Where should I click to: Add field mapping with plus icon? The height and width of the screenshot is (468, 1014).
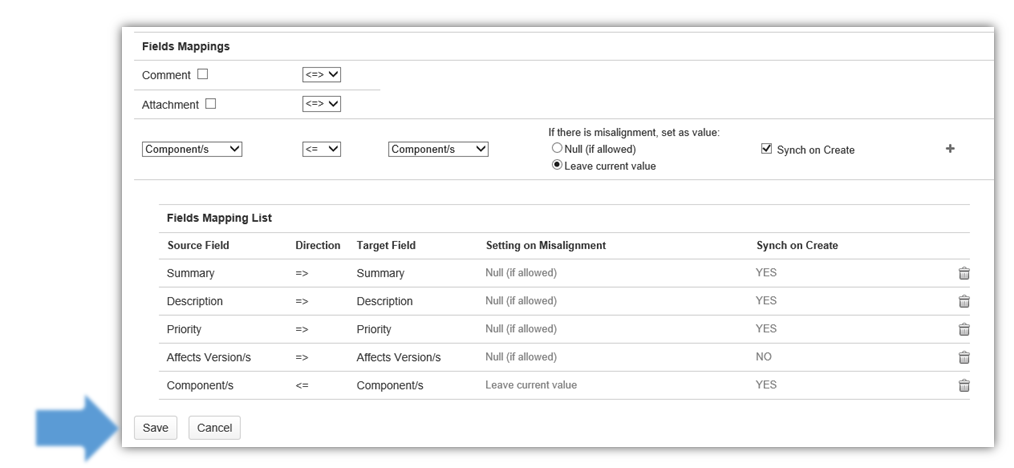[x=949, y=149]
